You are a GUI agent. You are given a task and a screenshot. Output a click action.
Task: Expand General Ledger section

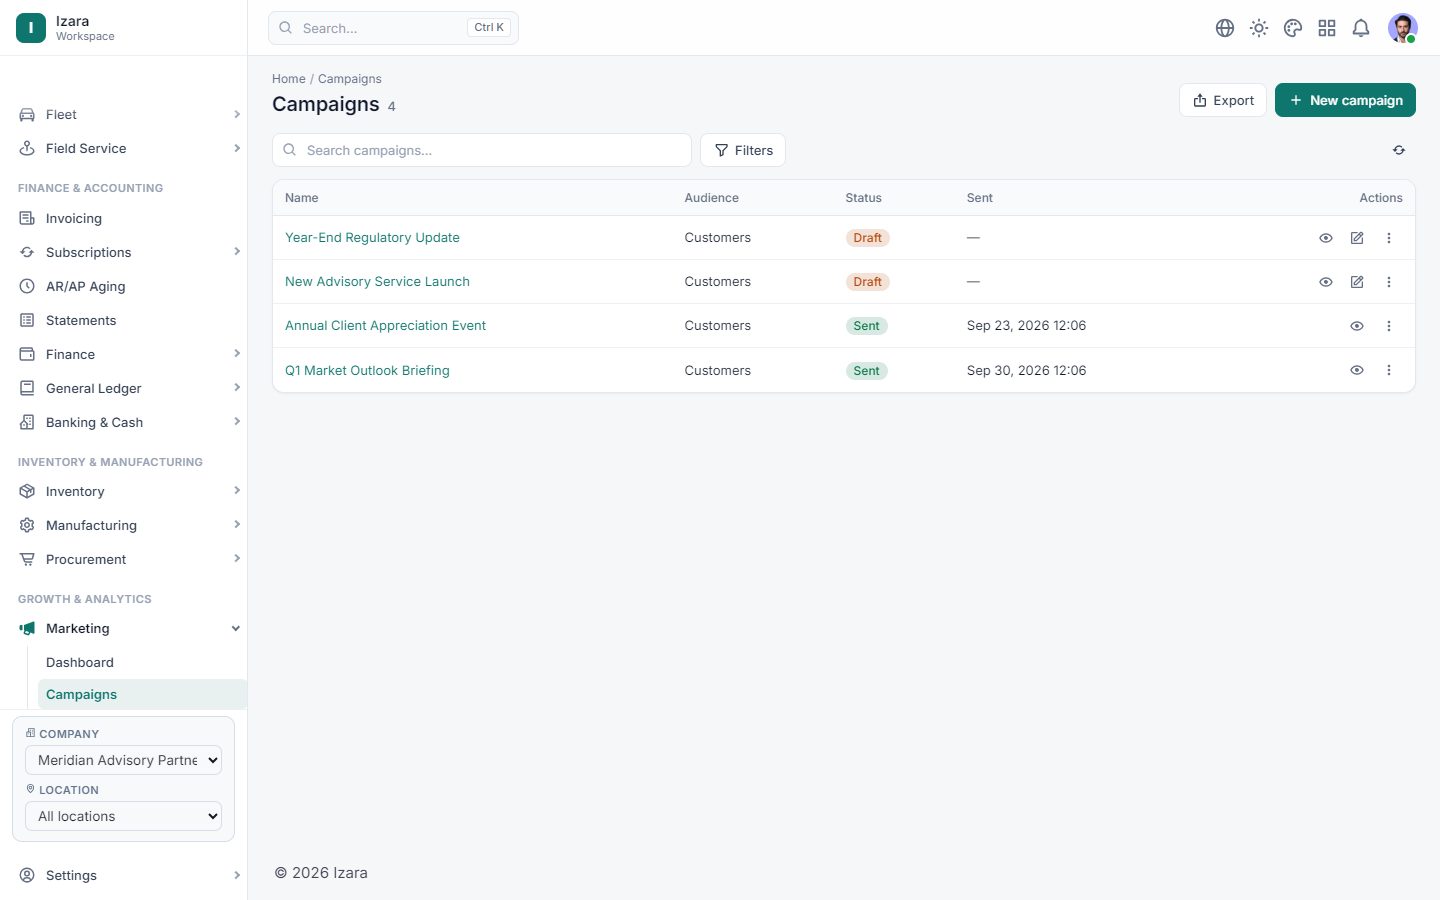(130, 389)
